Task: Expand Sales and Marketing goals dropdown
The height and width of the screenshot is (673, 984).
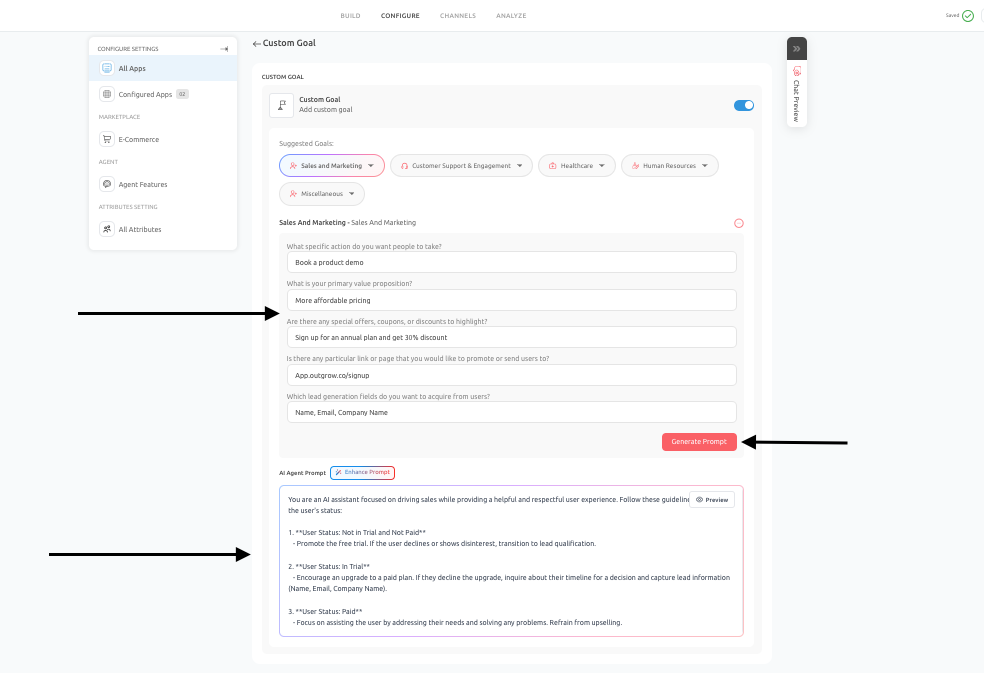Action: coord(331,166)
